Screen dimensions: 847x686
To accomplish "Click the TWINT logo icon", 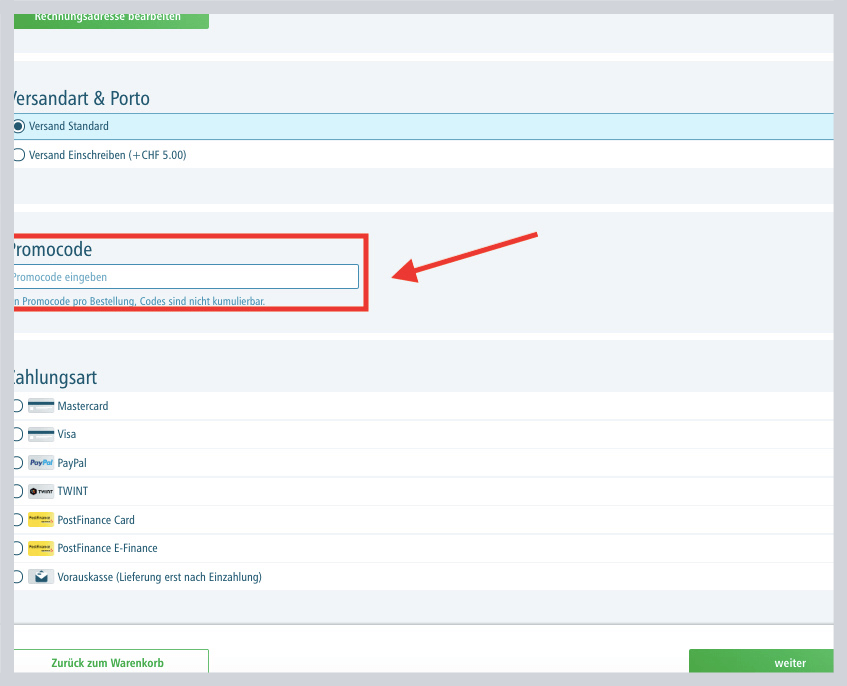I will tap(41, 492).
